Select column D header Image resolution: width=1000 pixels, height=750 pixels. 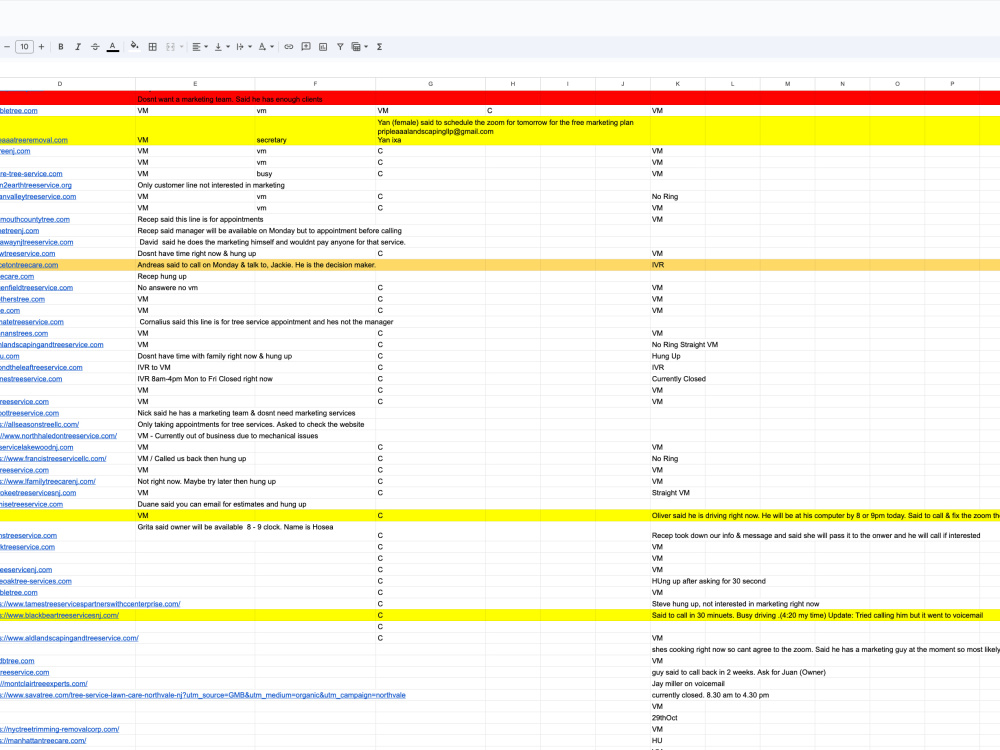(x=60, y=84)
